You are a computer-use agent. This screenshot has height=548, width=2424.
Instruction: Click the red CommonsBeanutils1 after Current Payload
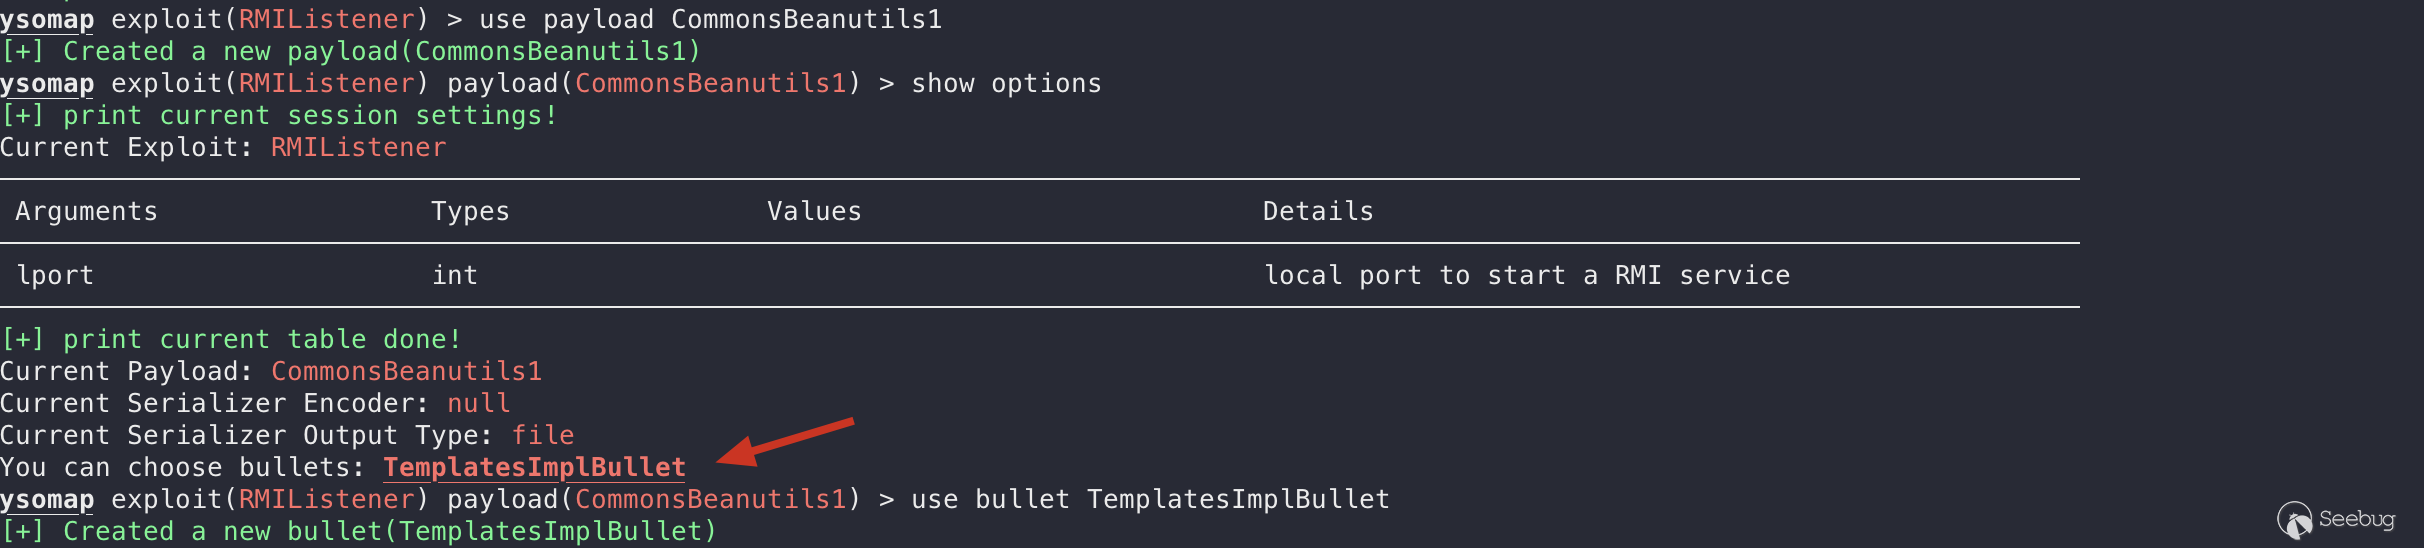point(406,371)
